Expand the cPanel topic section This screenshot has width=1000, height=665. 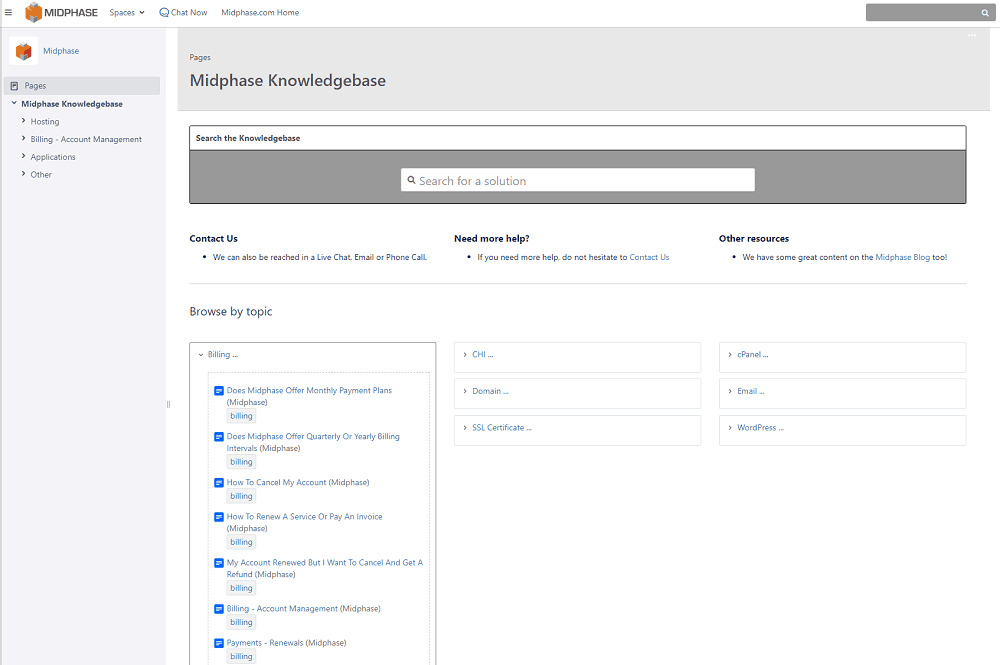[730, 354]
